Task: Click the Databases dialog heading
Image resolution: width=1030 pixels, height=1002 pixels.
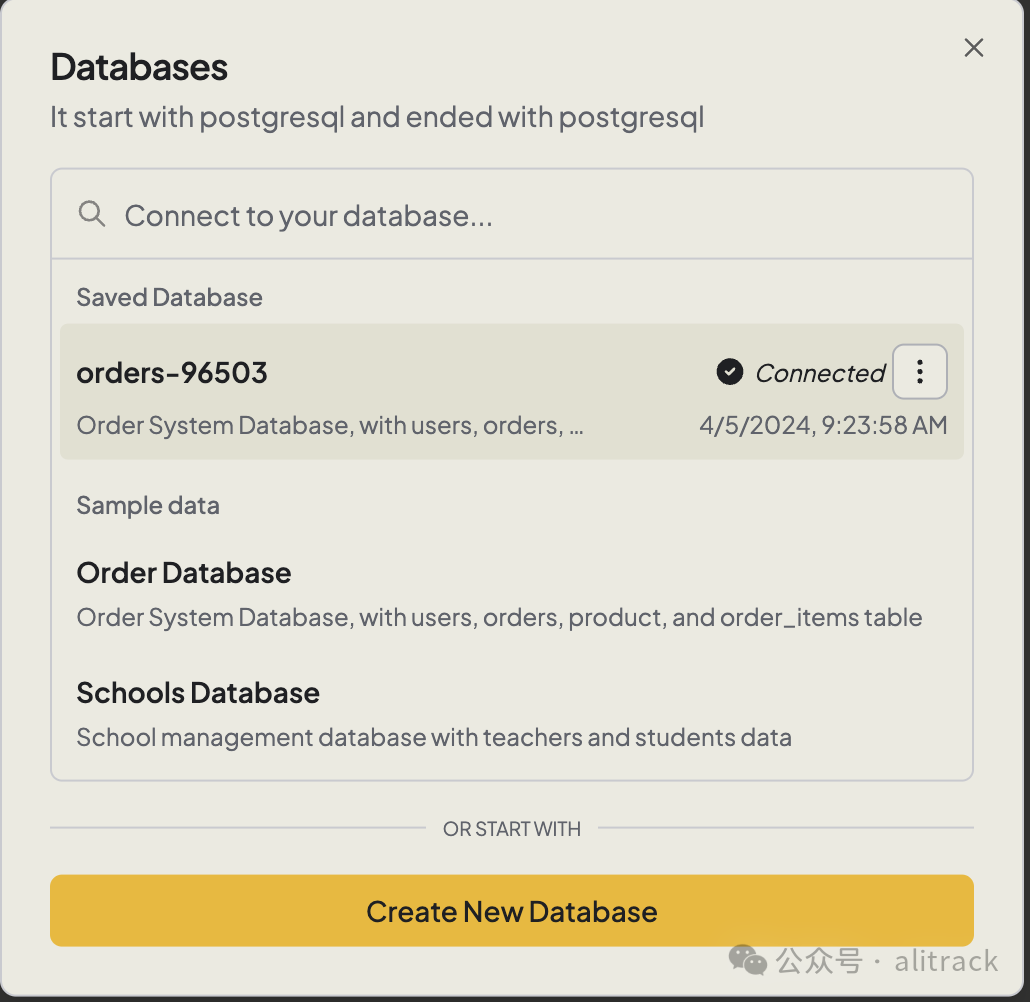Action: pos(139,67)
